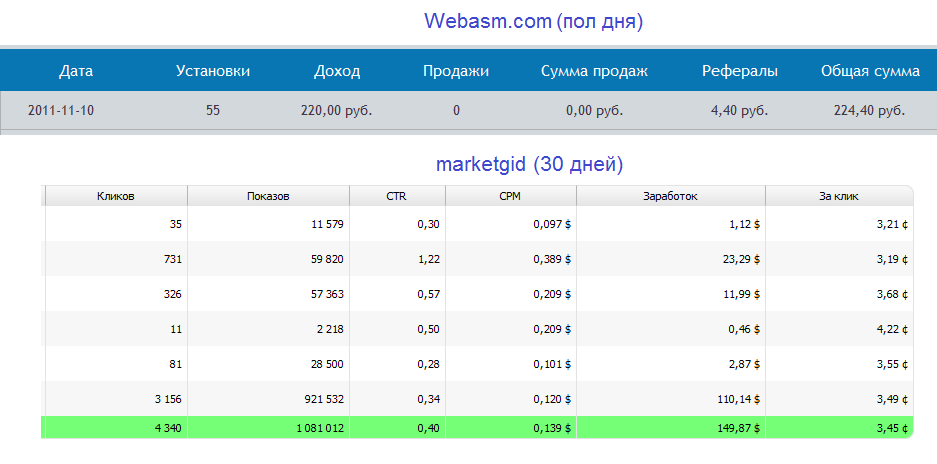
Task: Select the impressions cell 28 500
Action: point(325,364)
